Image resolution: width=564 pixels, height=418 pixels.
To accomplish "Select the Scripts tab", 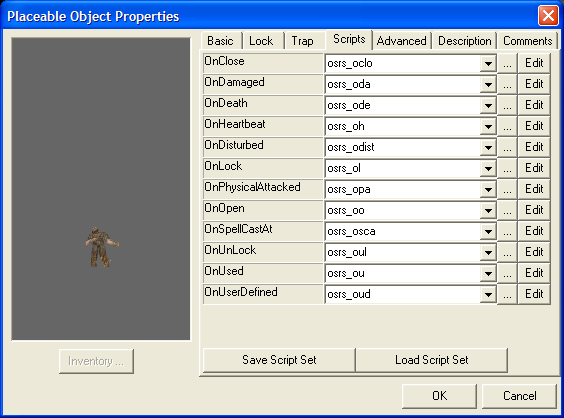I will pyautogui.click(x=349, y=39).
